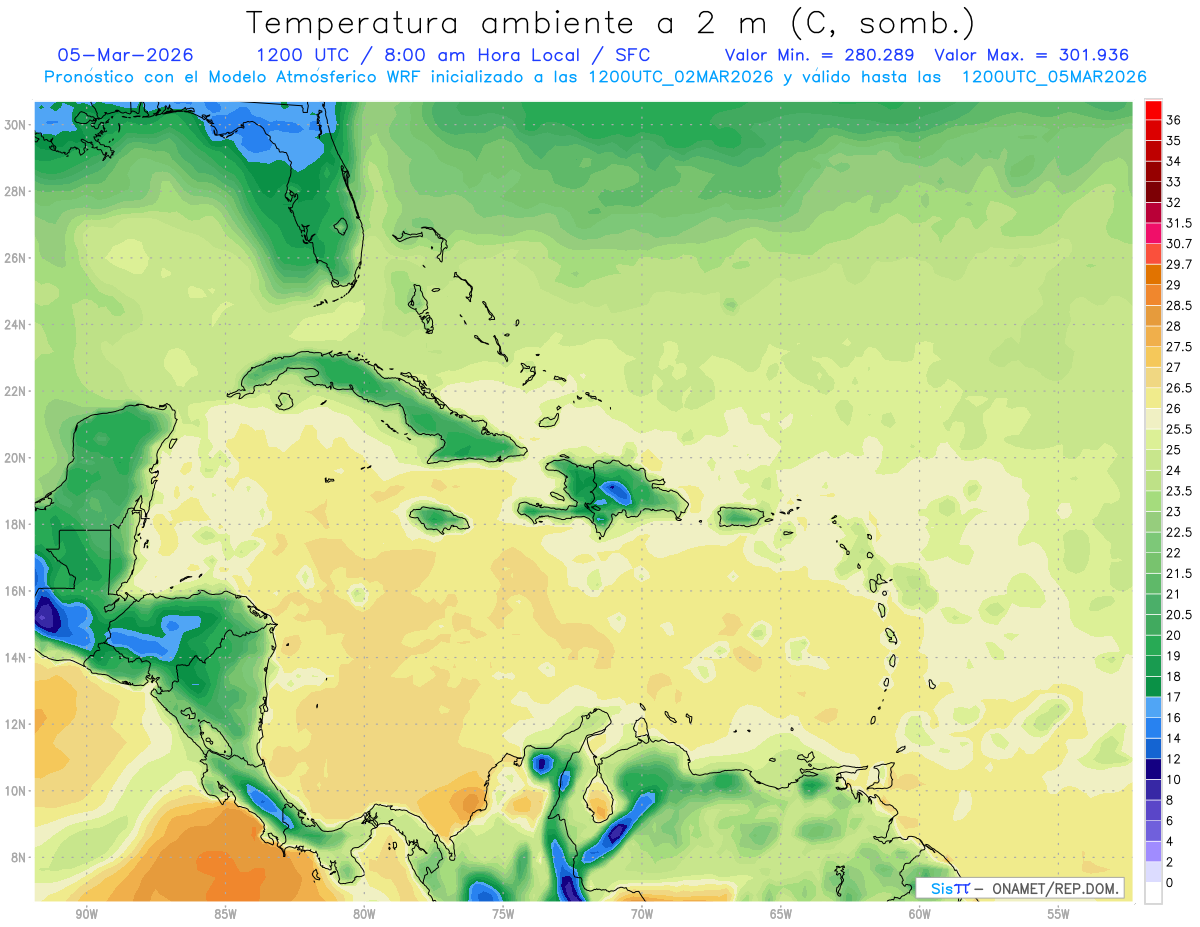Click the pink swatch between 30.7 and 31.5
The width and height of the screenshot is (1200, 927).
[x=1153, y=233]
